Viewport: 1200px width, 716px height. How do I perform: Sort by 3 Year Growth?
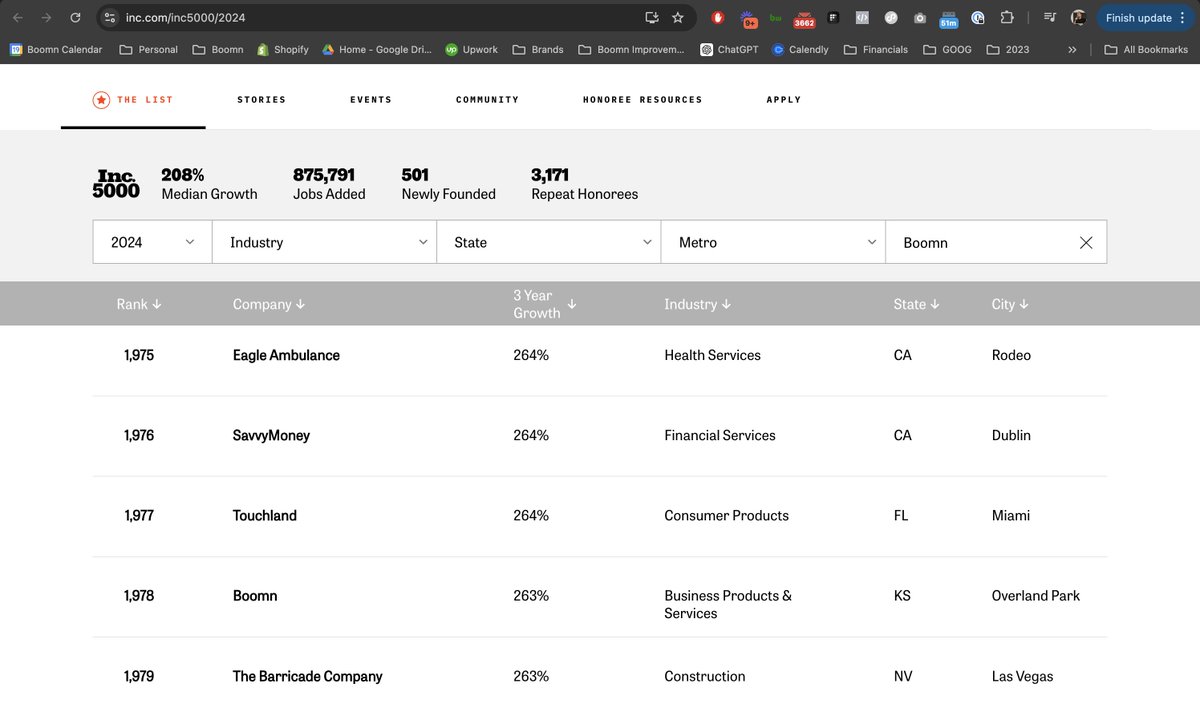pyautogui.click(x=545, y=304)
